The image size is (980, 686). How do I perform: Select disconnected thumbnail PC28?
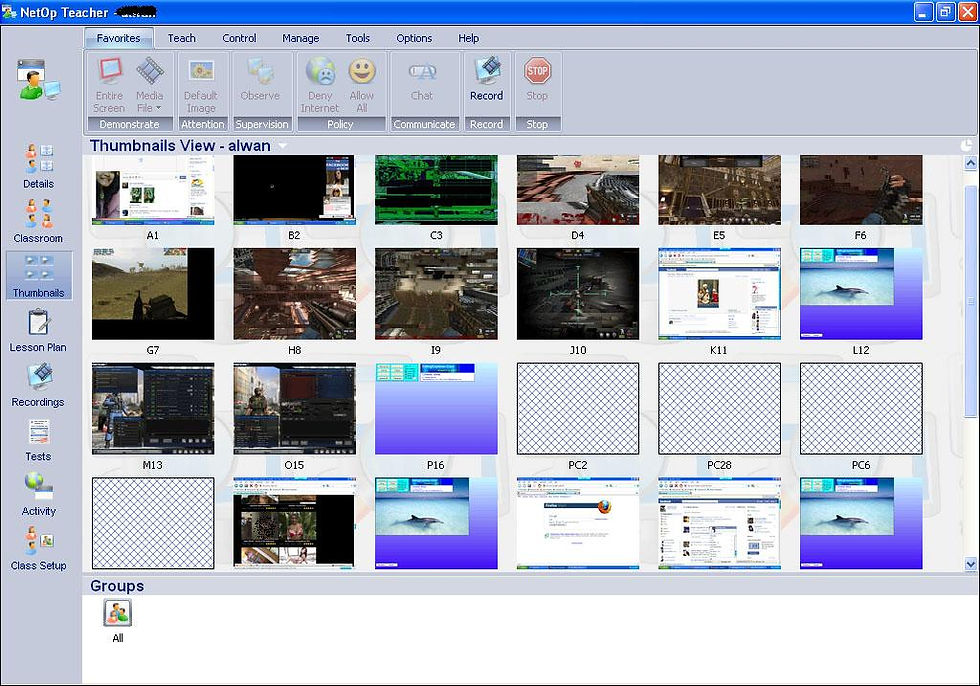click(719, 409)
